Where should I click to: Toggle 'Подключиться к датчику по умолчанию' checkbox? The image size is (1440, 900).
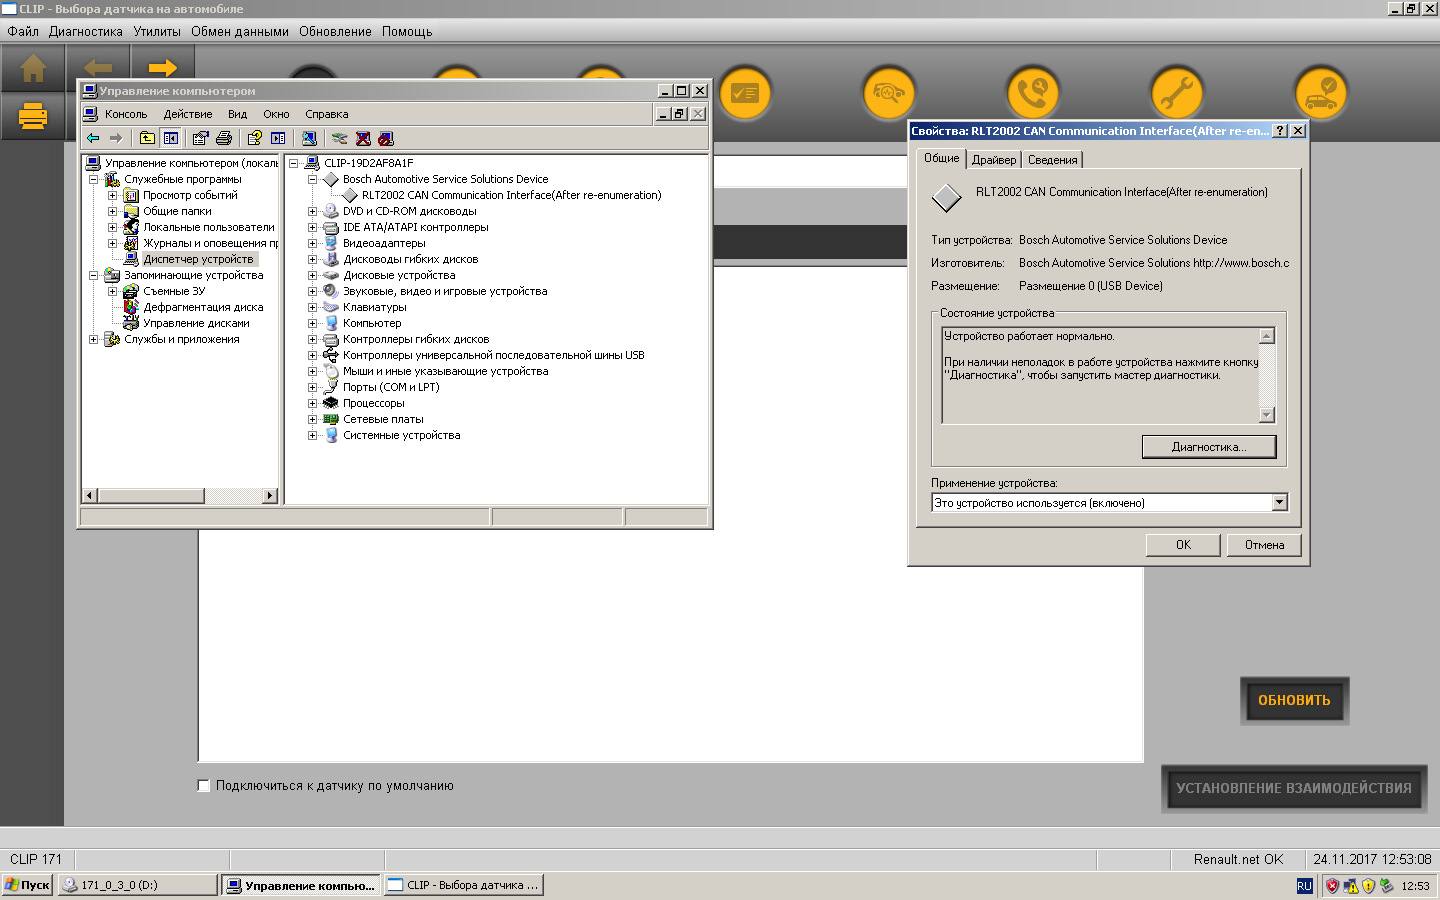pyautogui.click(x=204, y=786)
